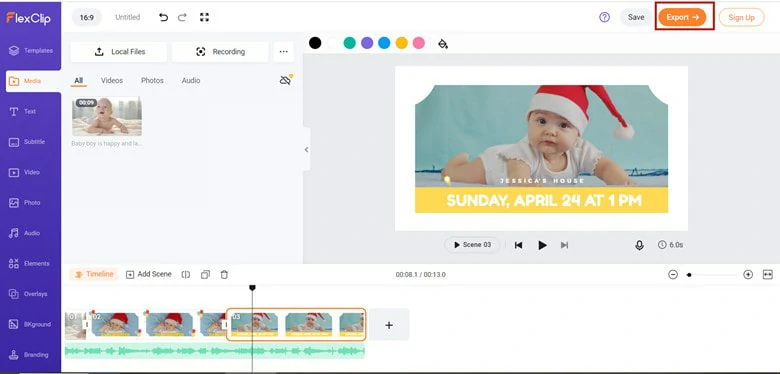Viewport: 780px width, 374px height.
Task: Play Scene 03 preview
Action: point(472,245)
